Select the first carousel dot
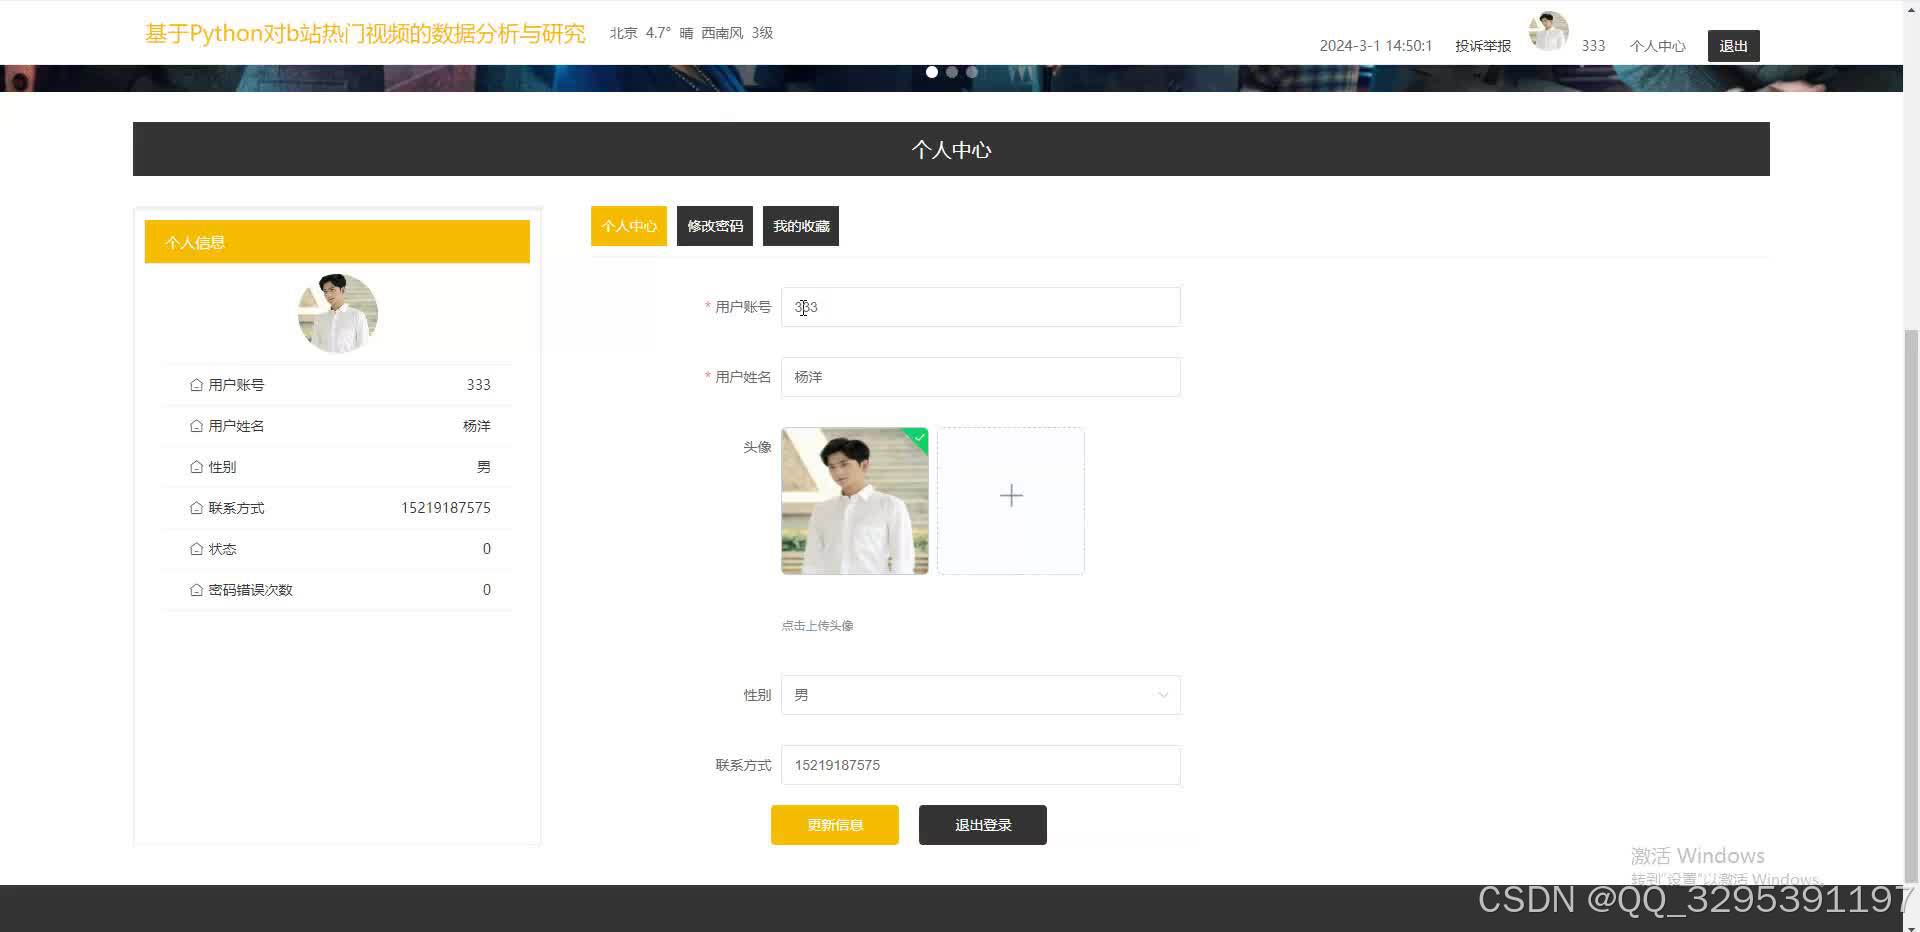Viewport: 1920px width, 932px height. click(x=932, y=72)
